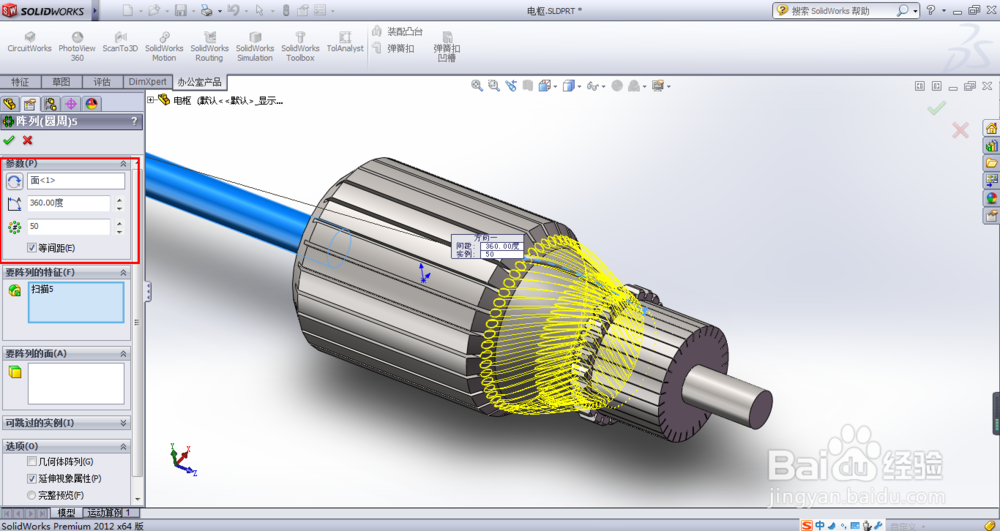Screen dimensions: 1000x531
Task: Confirm pattern with green checkmark in panel
Action: tap(9, 140)
